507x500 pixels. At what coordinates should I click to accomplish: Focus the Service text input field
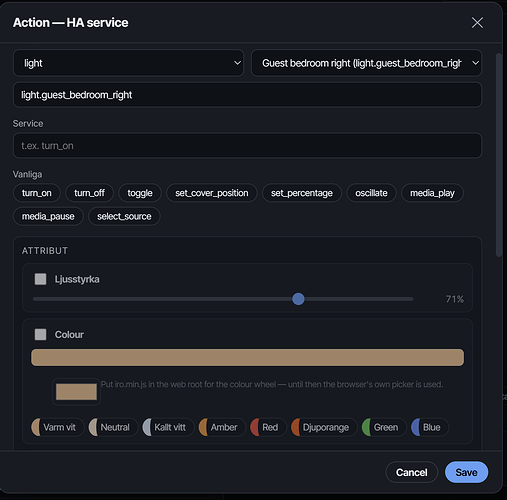click(247, 146)
